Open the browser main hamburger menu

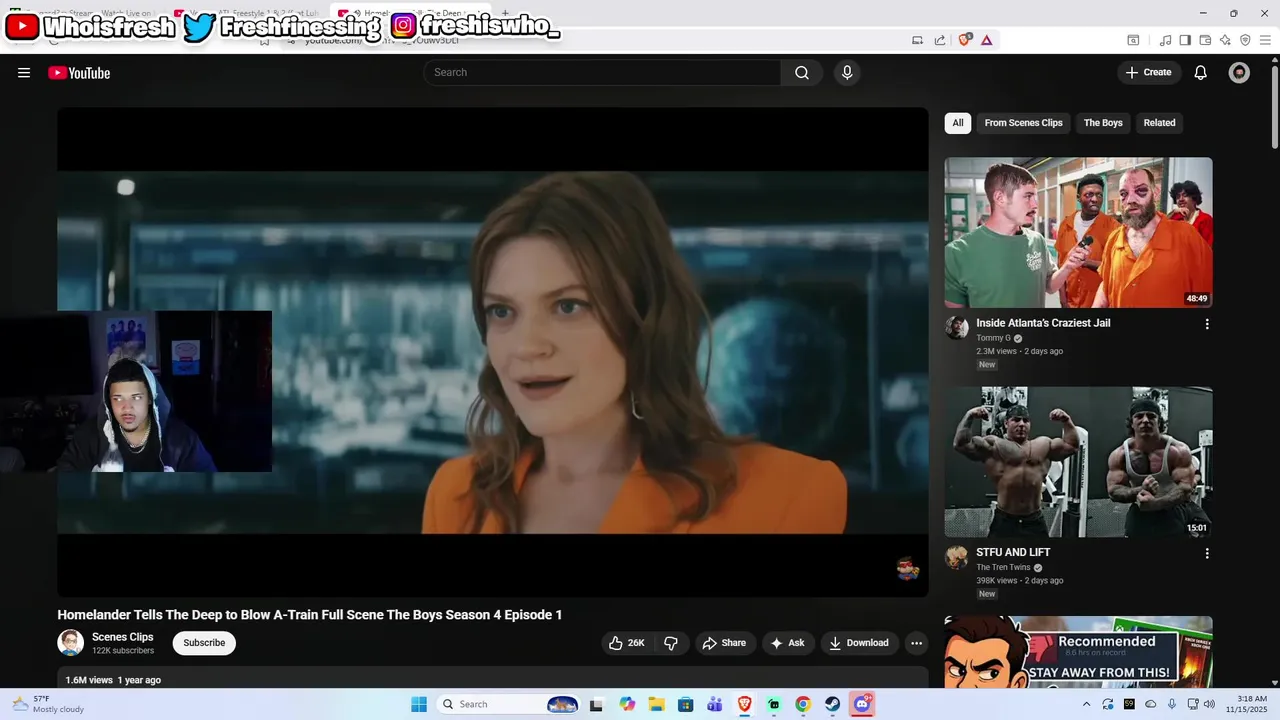pyautogui.click(x=1266, y=40)
